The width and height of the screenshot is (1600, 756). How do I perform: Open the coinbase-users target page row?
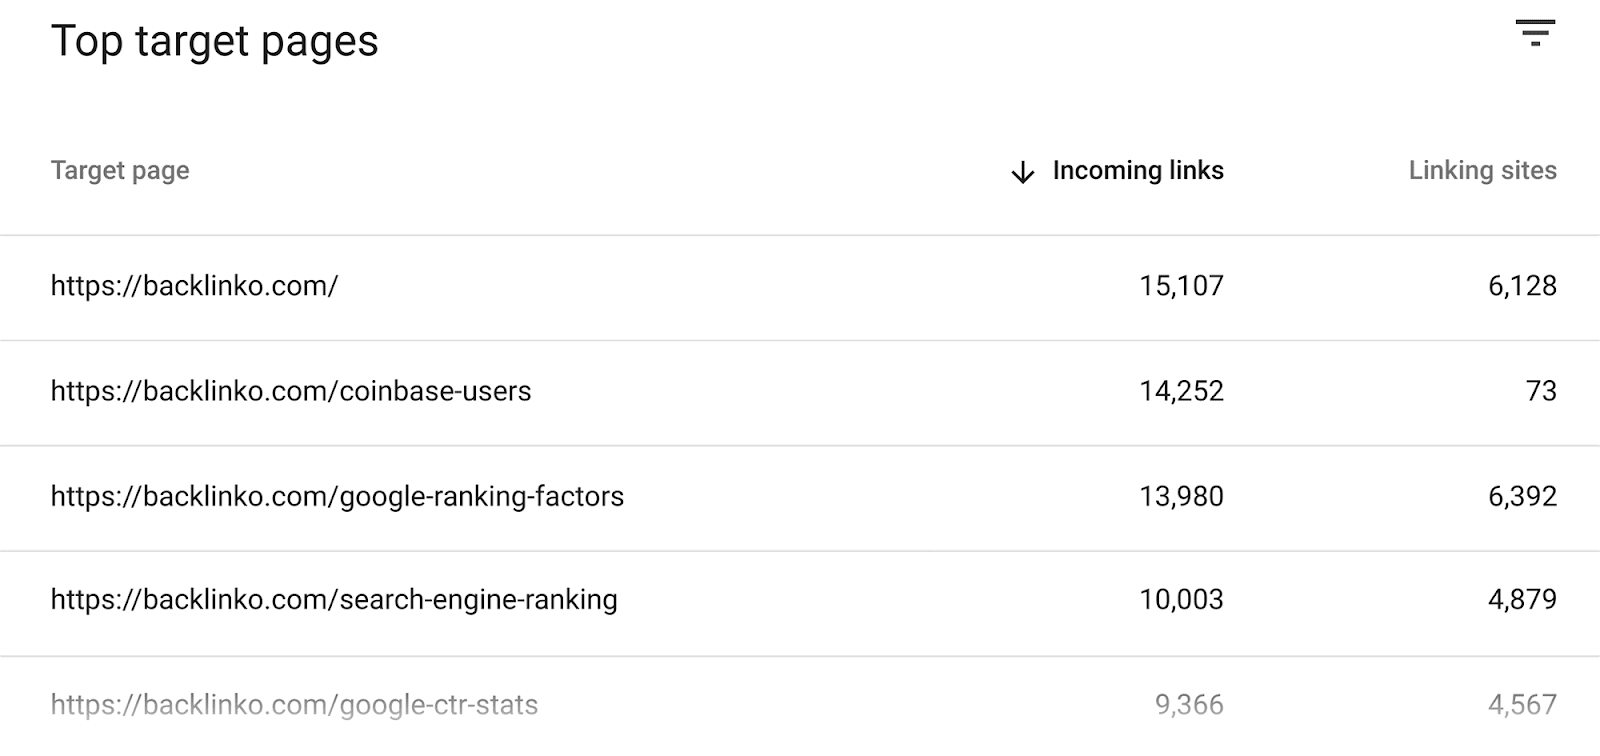point(291,391)
